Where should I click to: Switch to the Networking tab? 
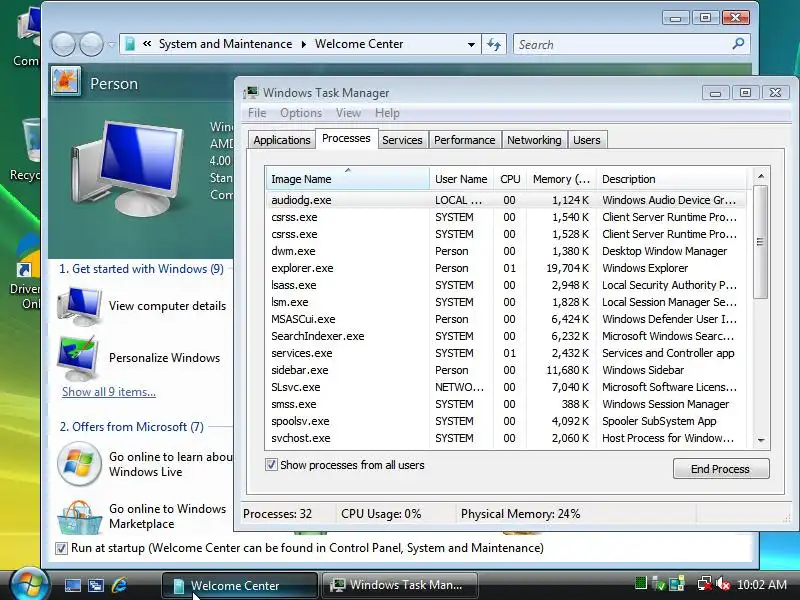click(534, 140)
